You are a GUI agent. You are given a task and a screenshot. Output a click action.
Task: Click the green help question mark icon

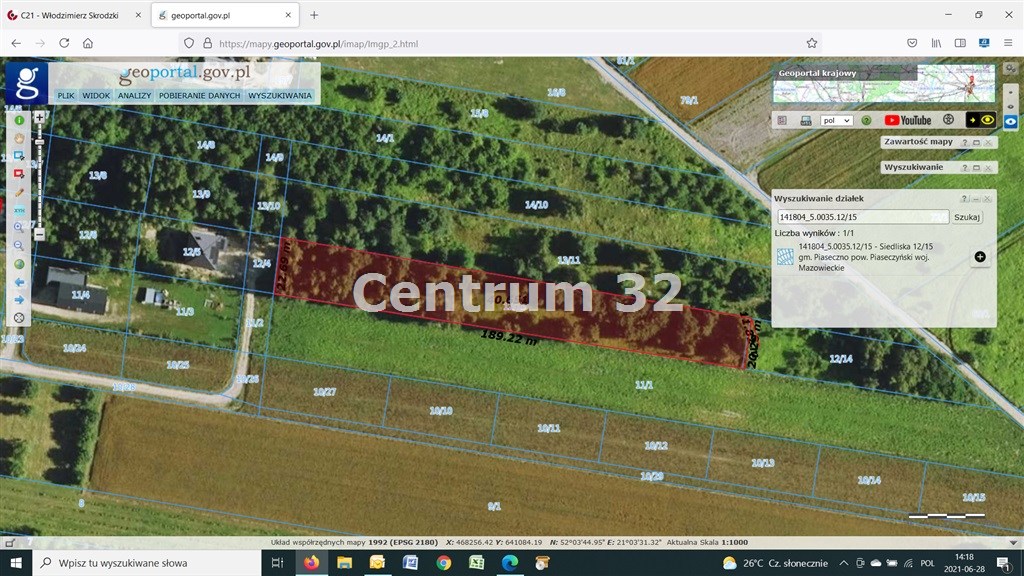point(866,120)
